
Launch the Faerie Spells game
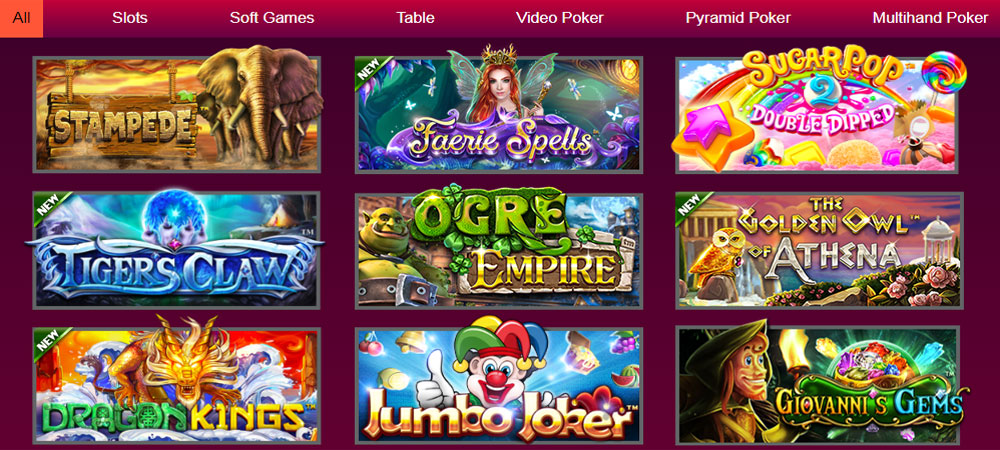[x=499, y=115]
